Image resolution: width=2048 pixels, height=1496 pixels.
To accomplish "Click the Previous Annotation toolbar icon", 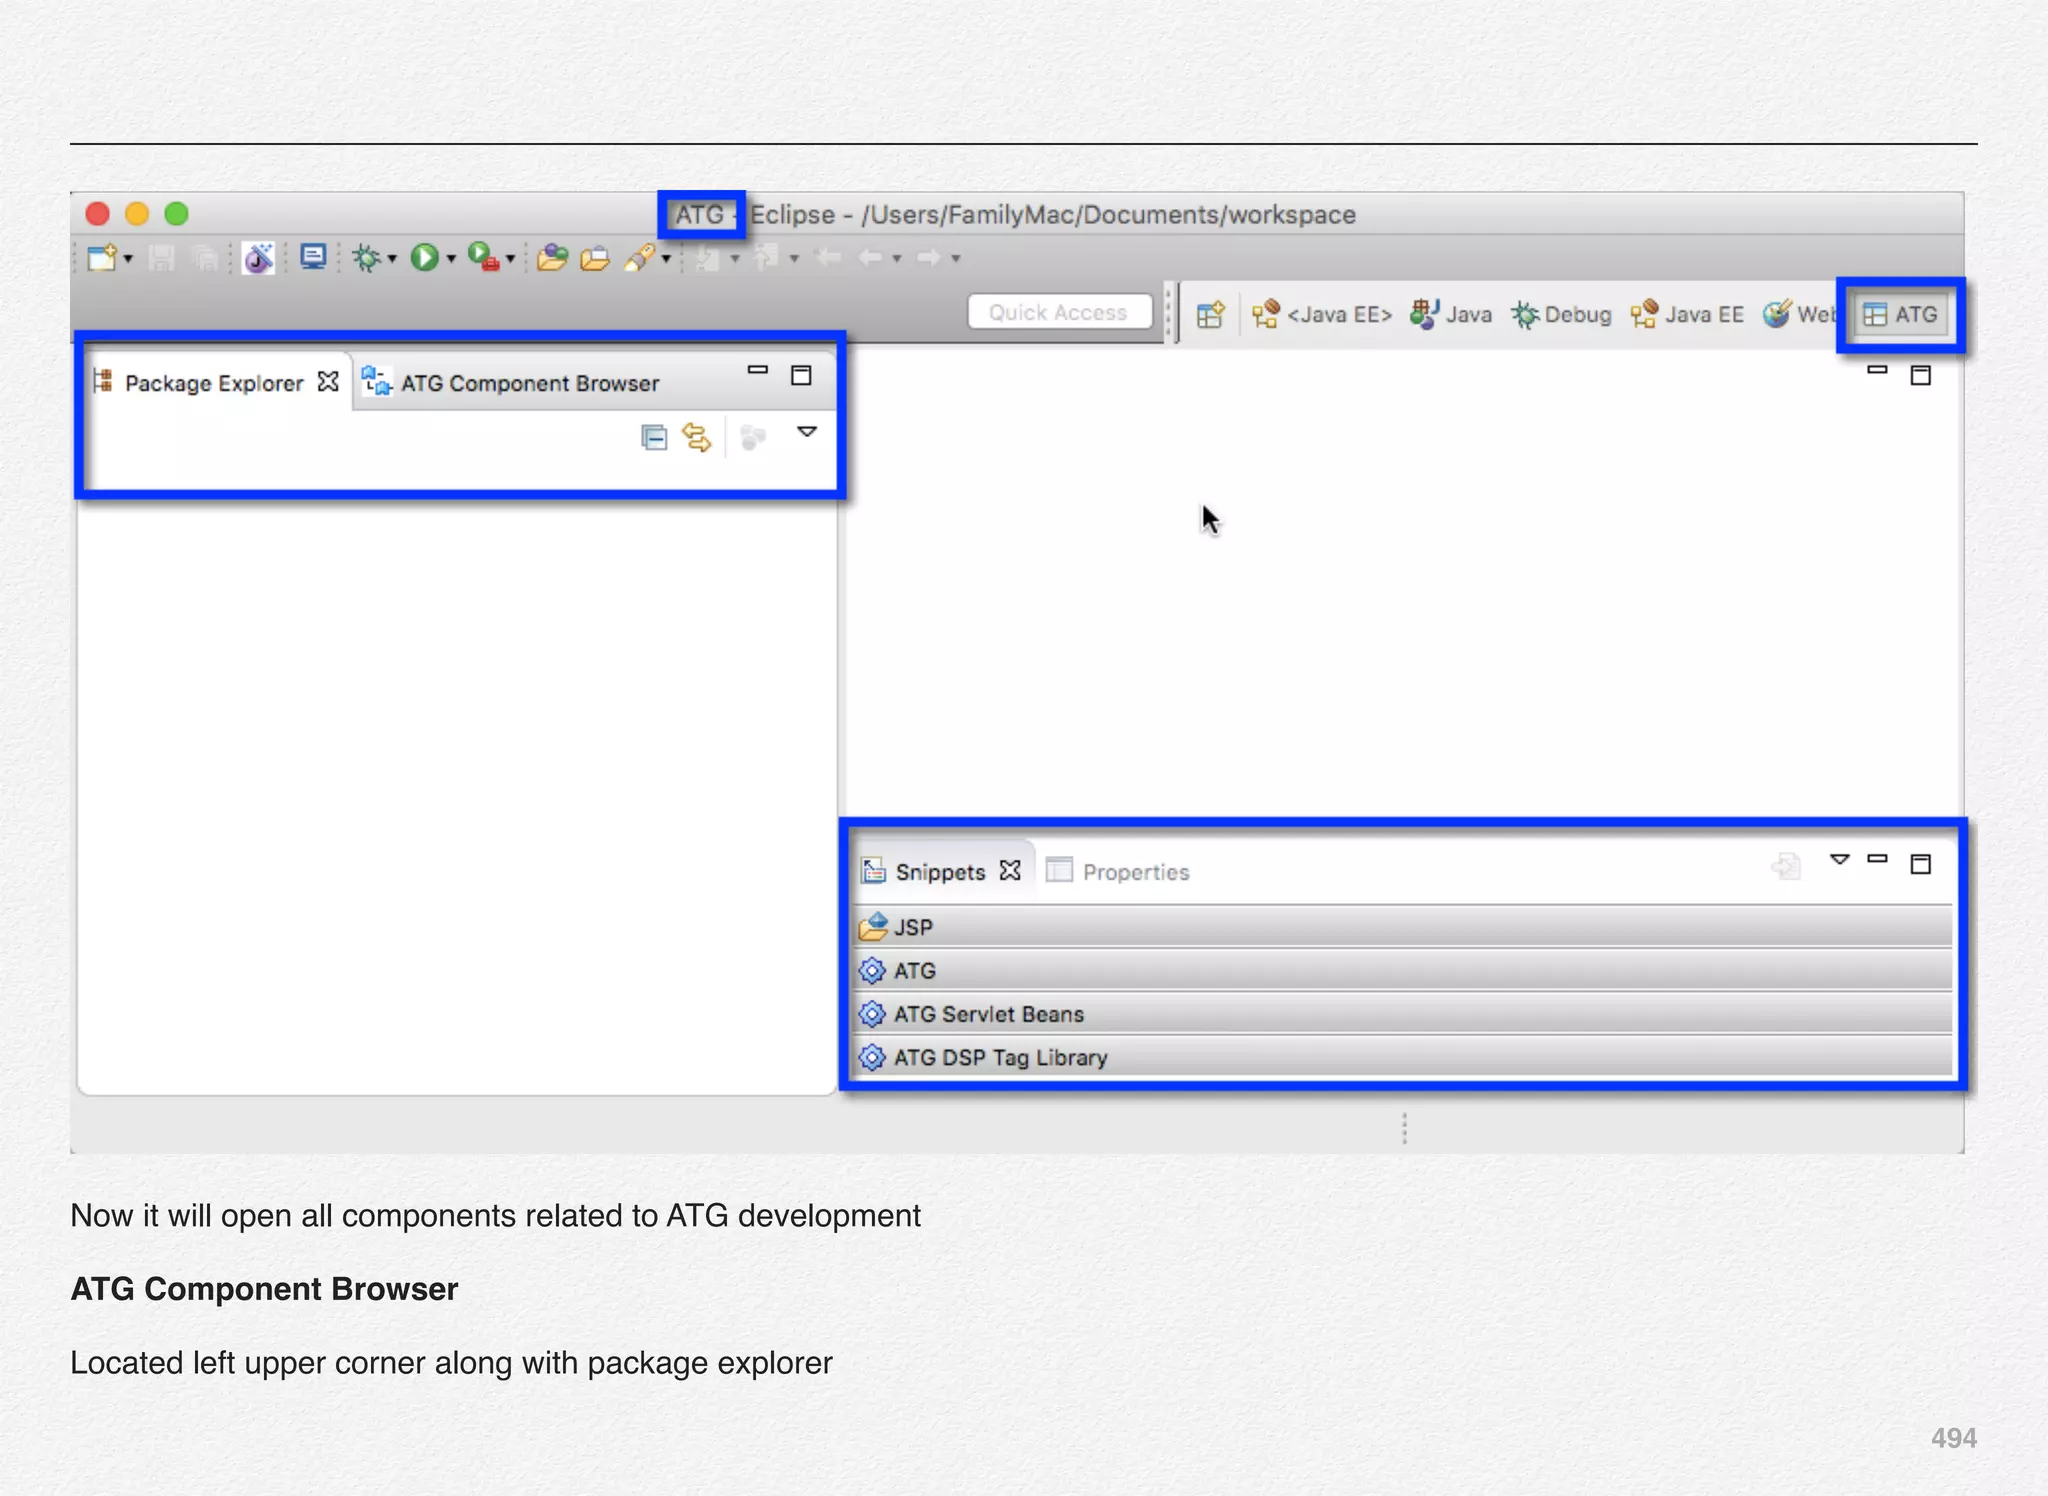I will coord(767,258).
